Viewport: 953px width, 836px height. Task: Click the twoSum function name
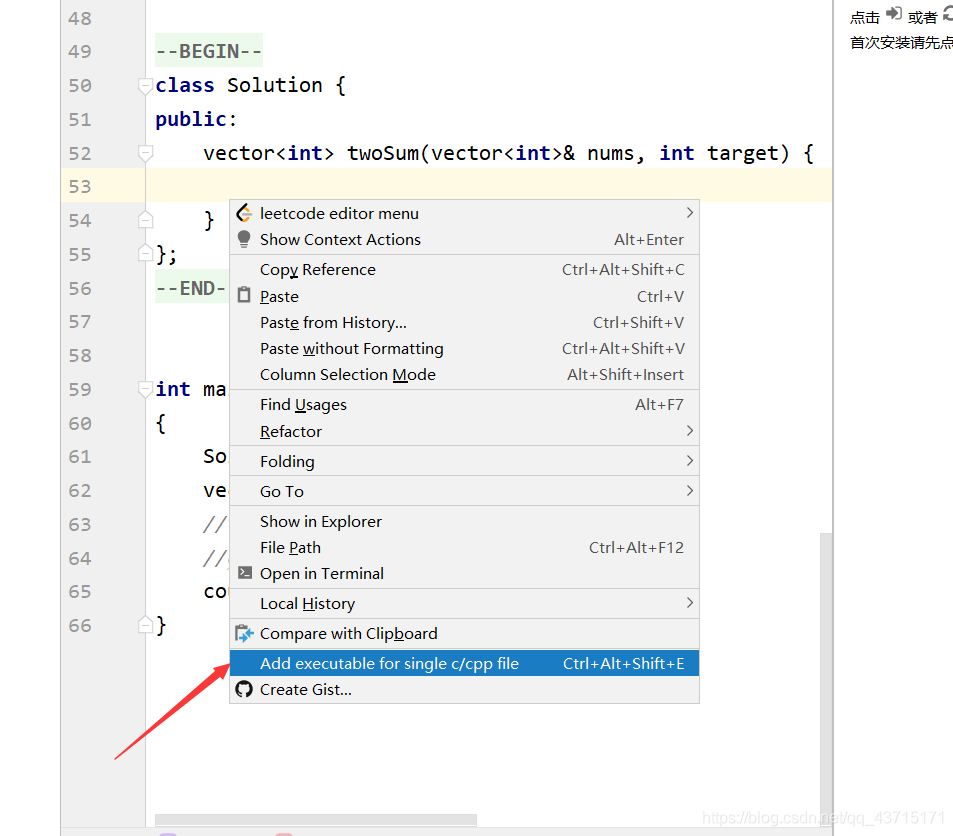point(382,153)
